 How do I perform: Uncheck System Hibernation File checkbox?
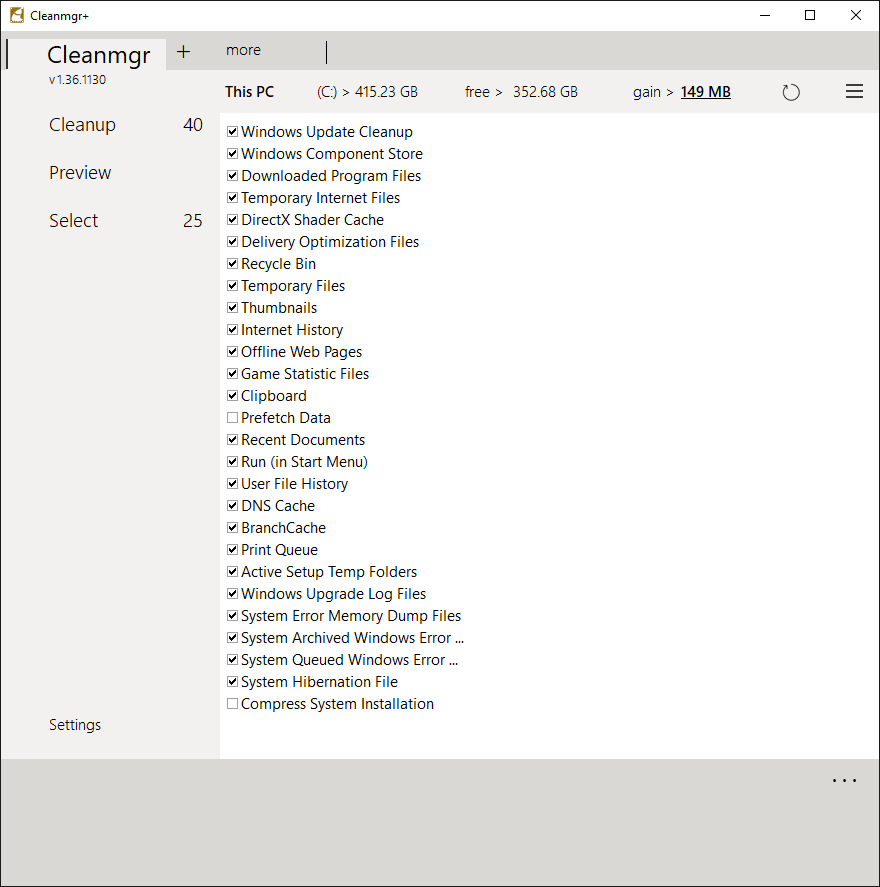click(232, 682)
